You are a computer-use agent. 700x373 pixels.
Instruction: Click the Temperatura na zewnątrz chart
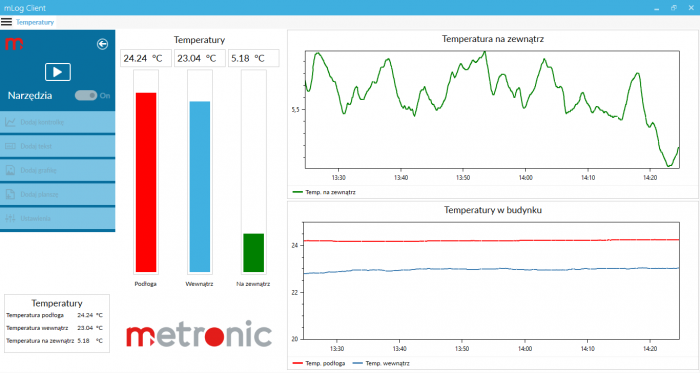point(492,109)
